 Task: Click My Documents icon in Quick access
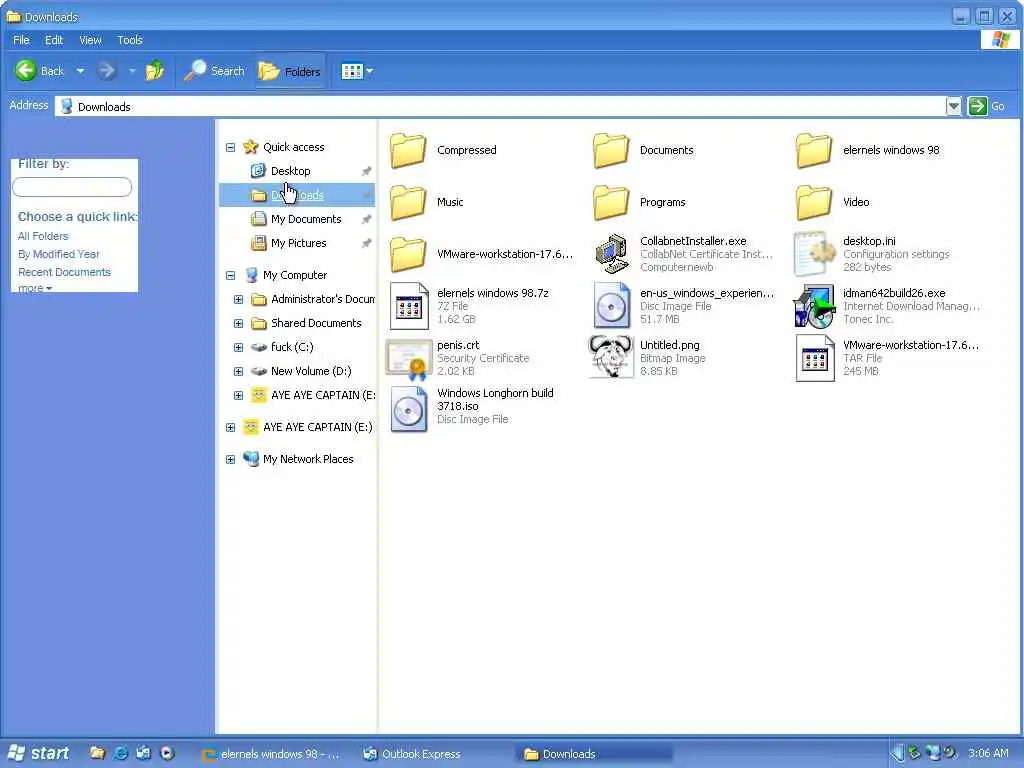click(x=259, y=219)
